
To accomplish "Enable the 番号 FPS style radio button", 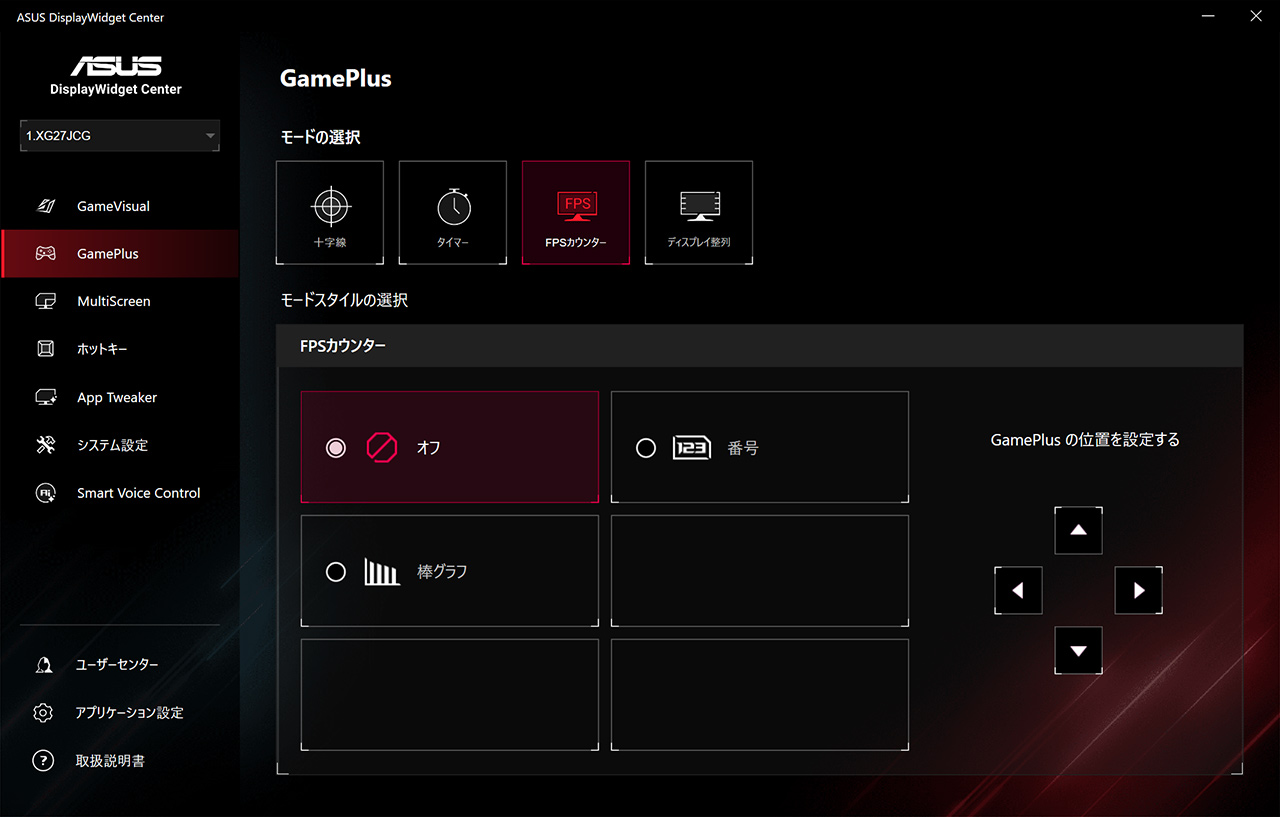I will (x=646, y=448).
